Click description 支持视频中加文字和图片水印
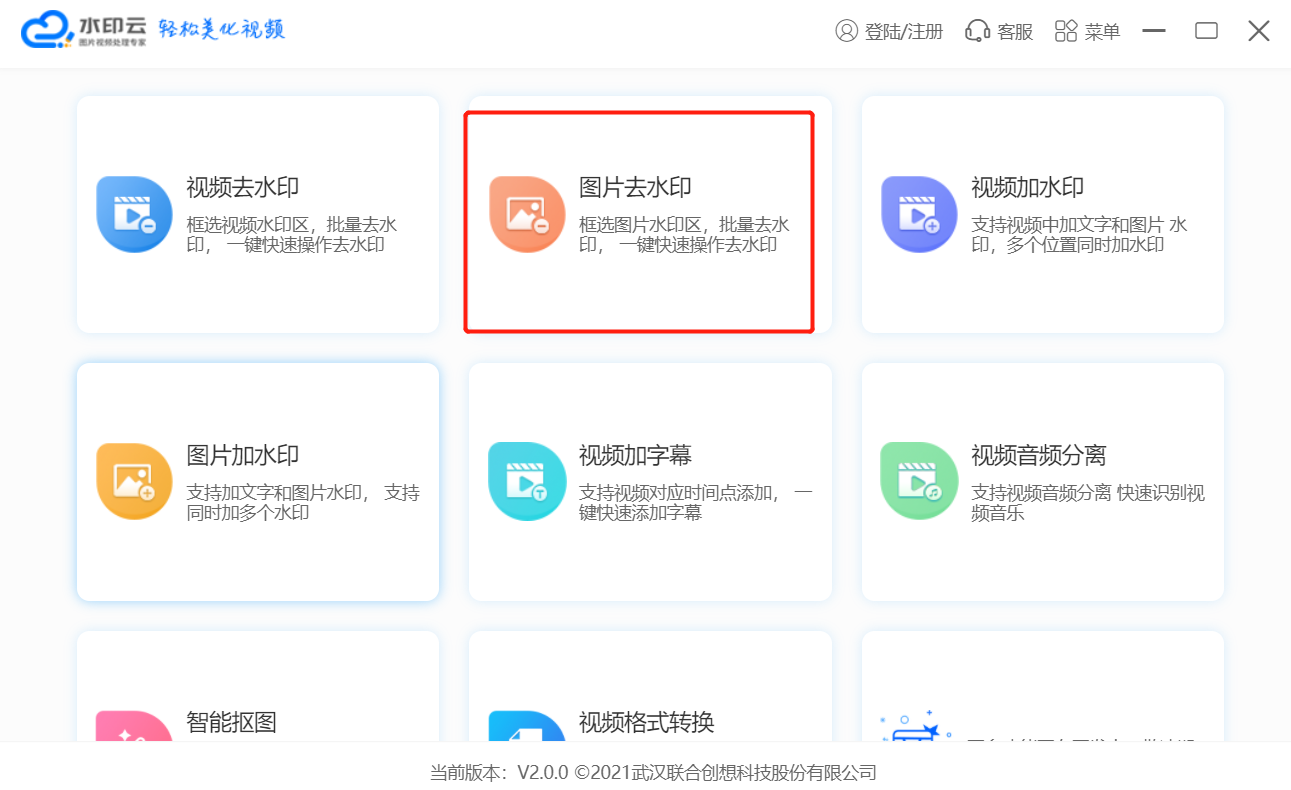The width and height of the screenshot is (1291, 790). [1080, 234]
